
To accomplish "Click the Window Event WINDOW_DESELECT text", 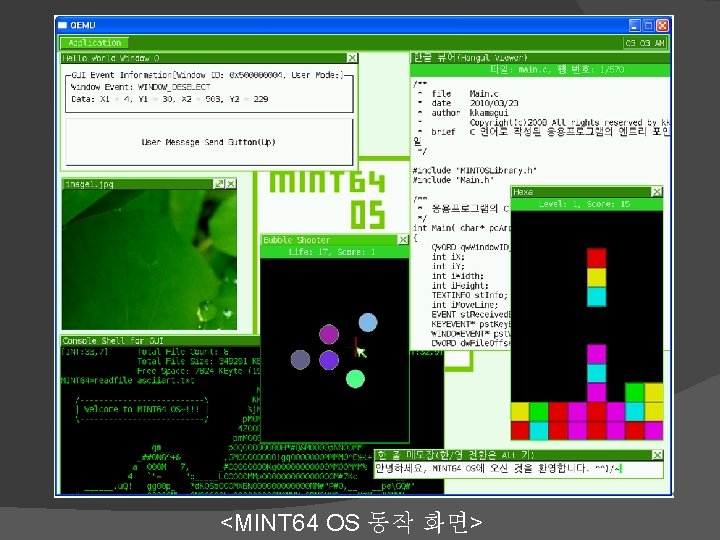I will point(141,87).
